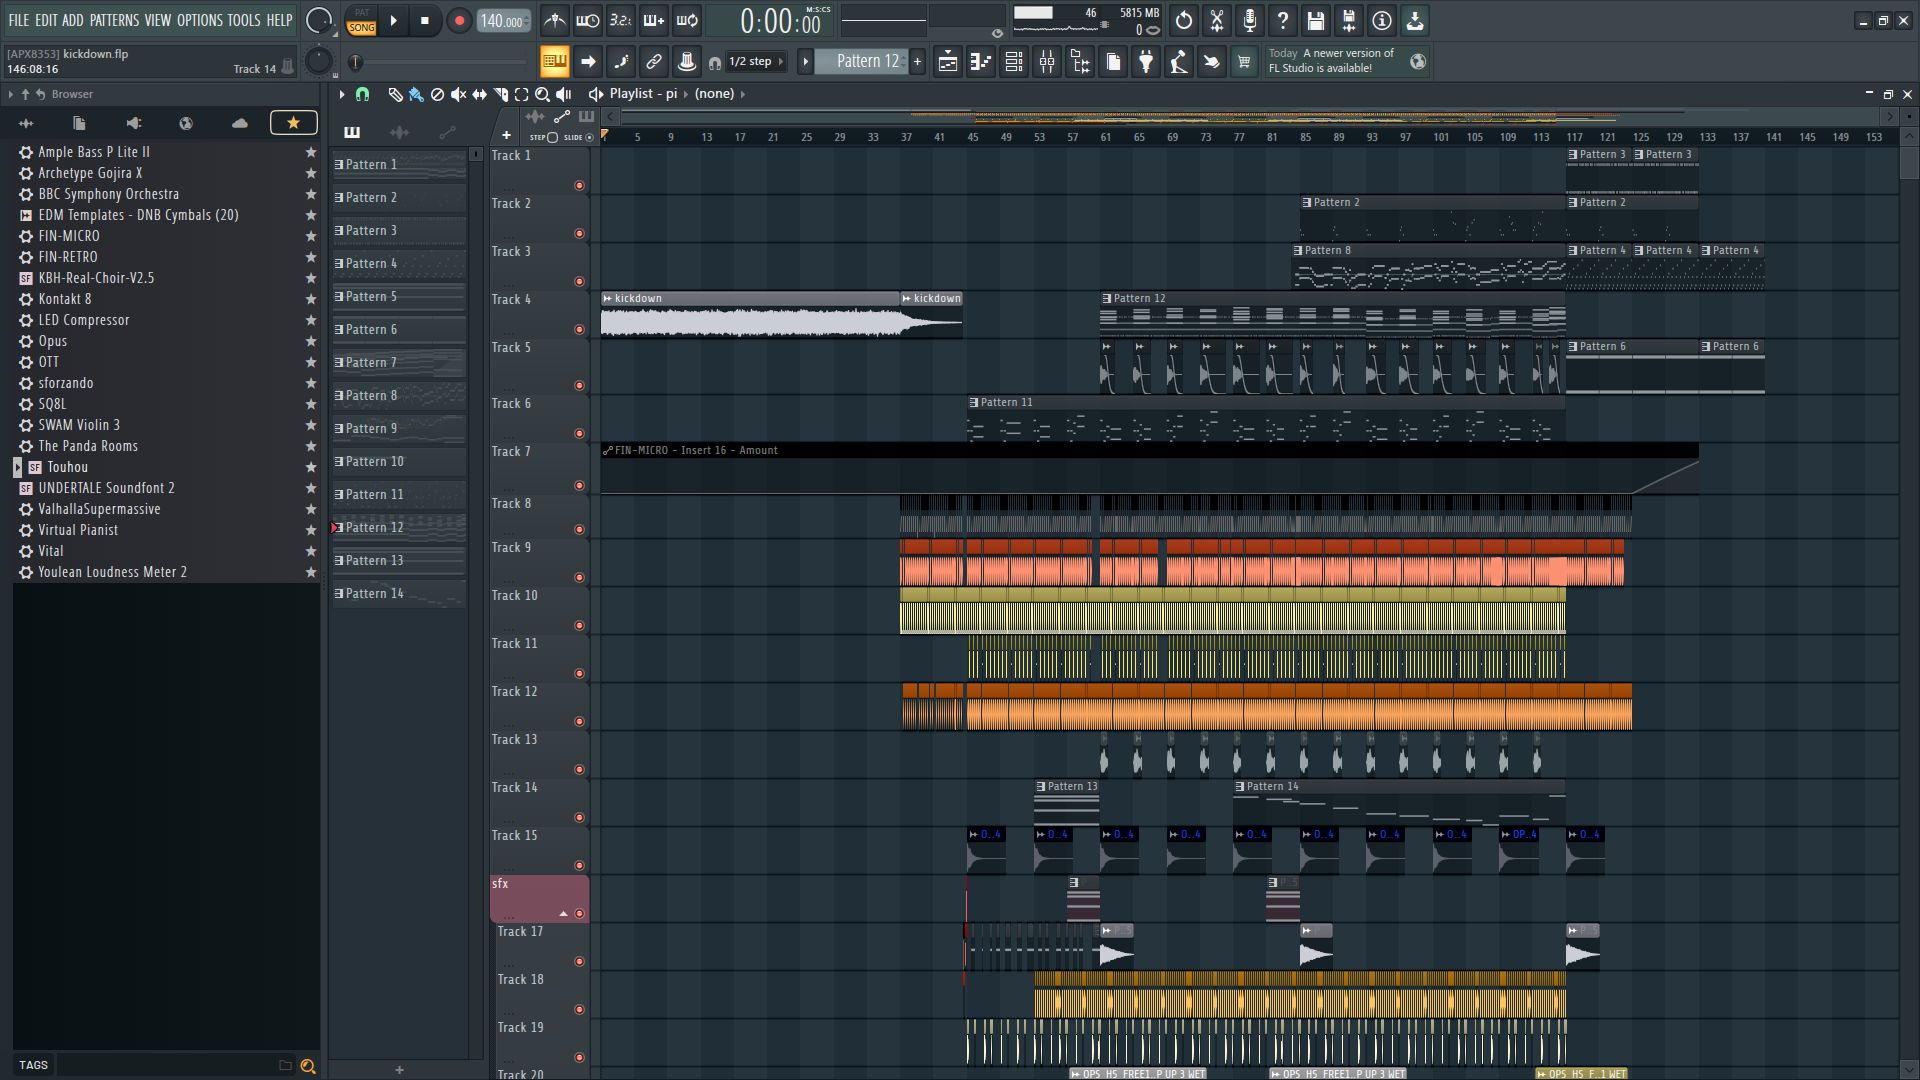Toggle the playlist magnet snap button
Screen dimensions: 1920x1080
[362, 94]
